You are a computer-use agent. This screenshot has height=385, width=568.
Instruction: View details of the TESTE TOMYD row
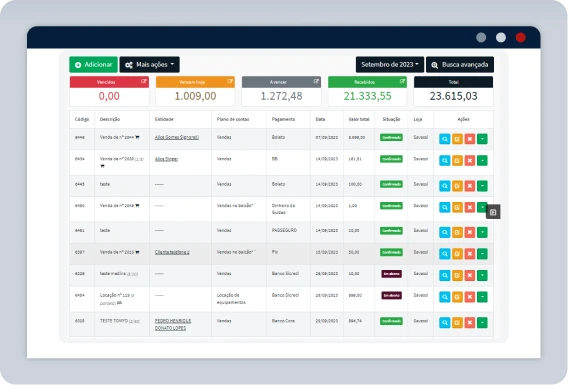(x=444, y=322)
